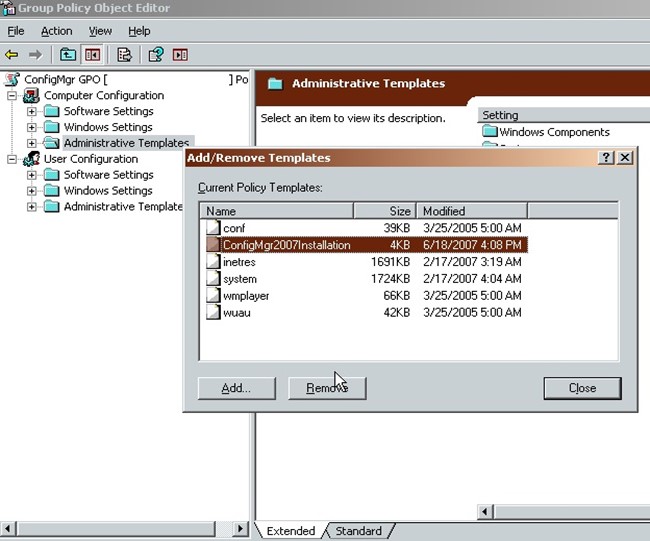
Task: Collapse the User Configuration tree node
Action: pyautogui.click(x=12, y=159)
